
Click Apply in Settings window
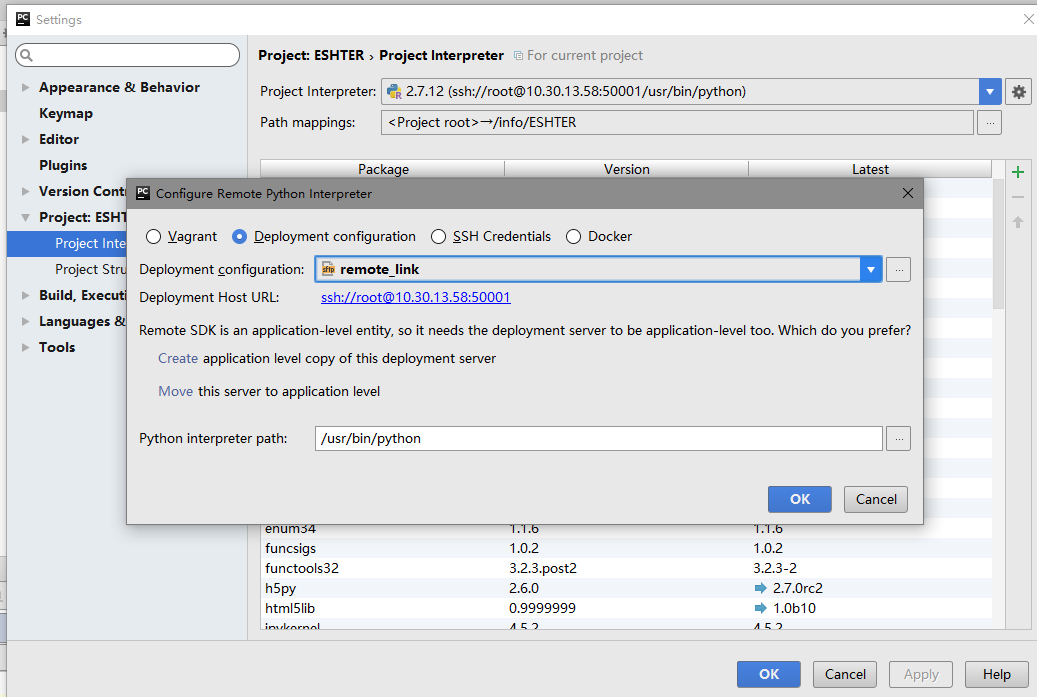click(921, 674)
